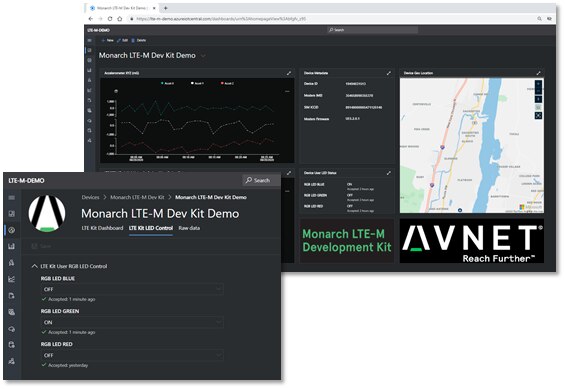
Task: Switch to Raw data tab
Action: point(189,228)
